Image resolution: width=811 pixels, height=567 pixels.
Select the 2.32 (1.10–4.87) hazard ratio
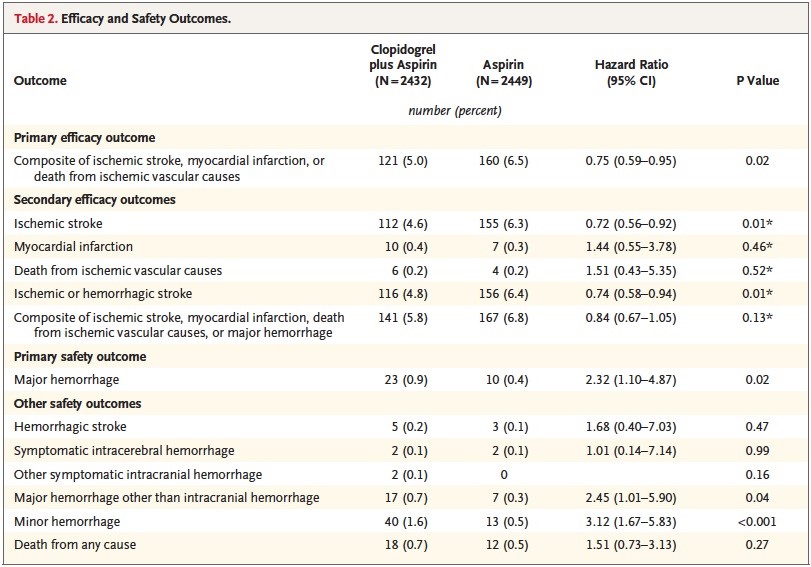631,380
